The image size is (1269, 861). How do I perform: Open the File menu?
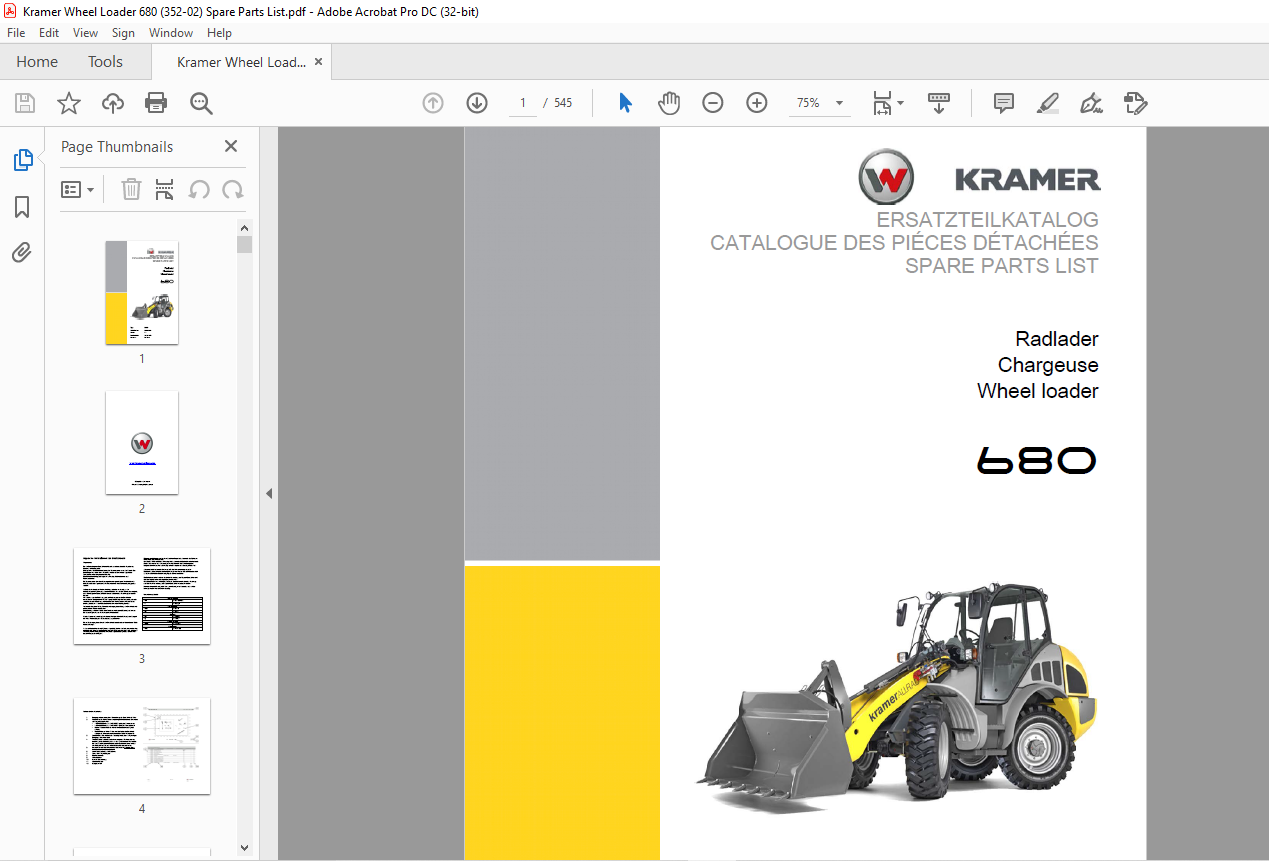[x=16, y=33]
